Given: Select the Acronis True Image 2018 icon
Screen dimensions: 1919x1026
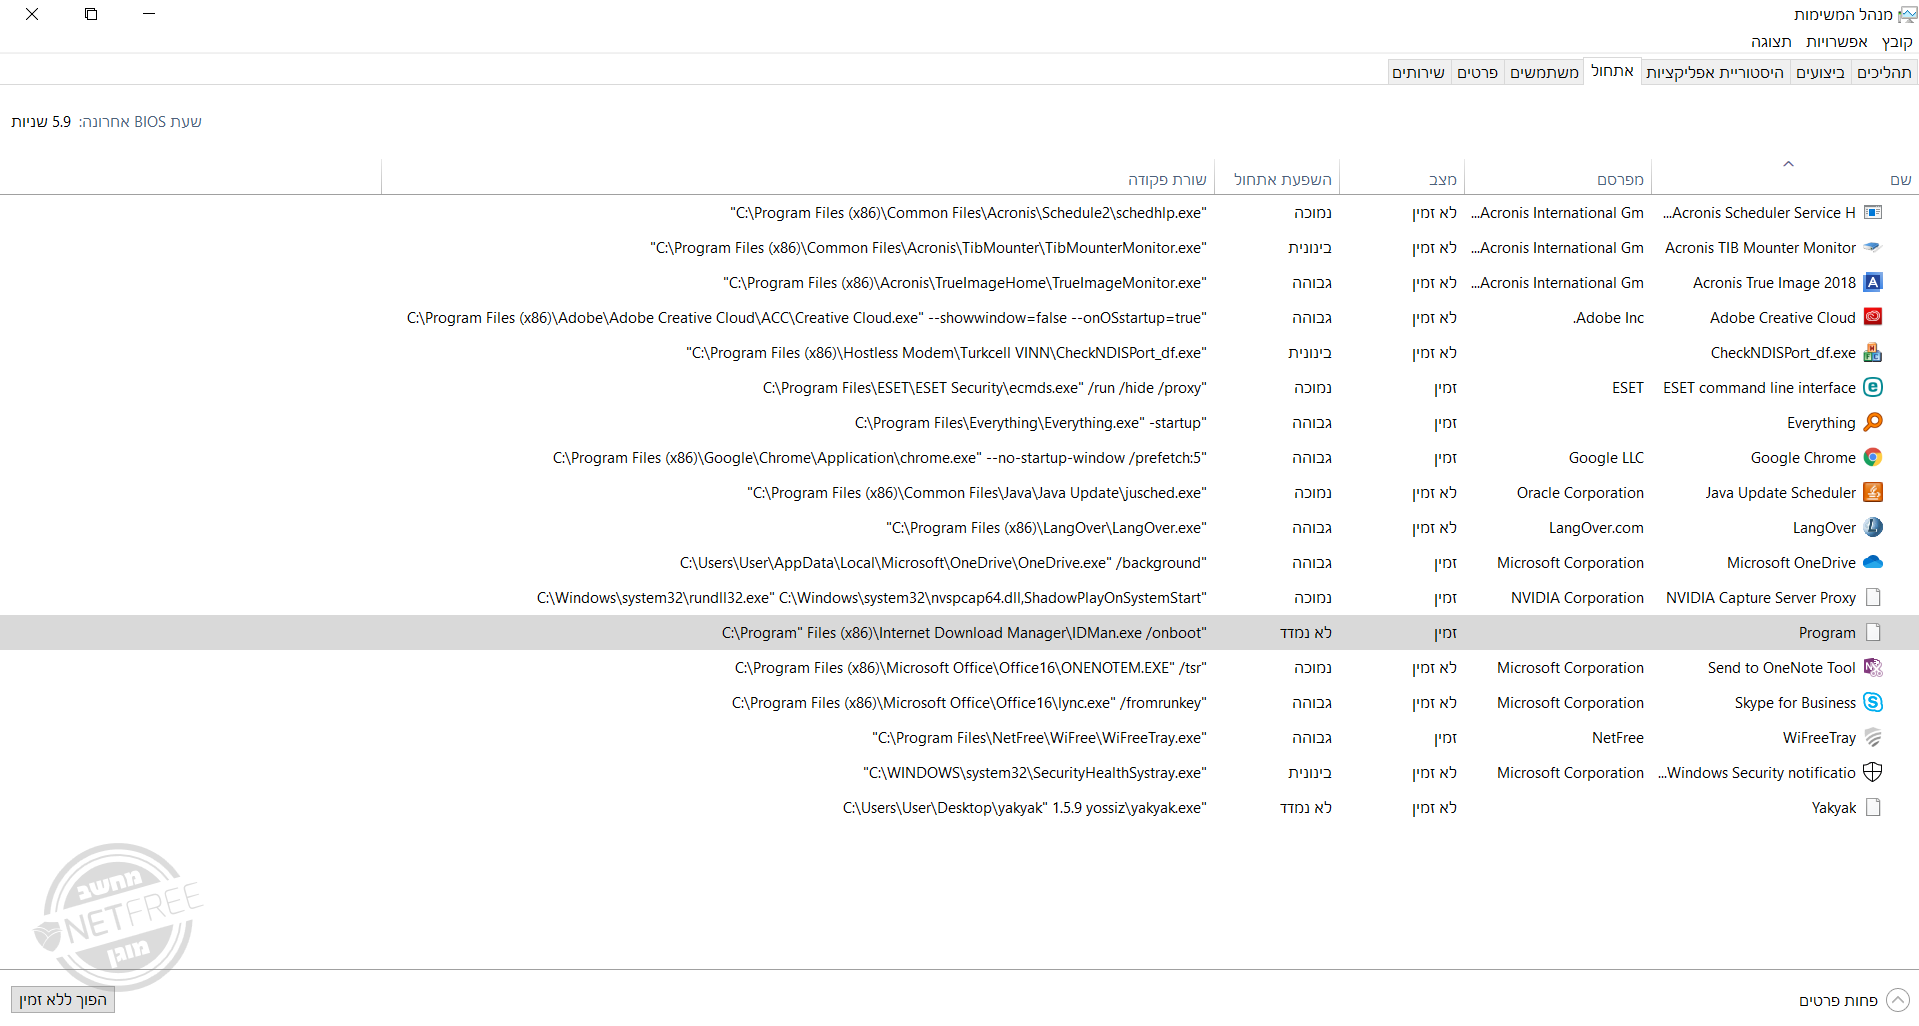Looking at the screenshot, I should [x=1873, y=283].
